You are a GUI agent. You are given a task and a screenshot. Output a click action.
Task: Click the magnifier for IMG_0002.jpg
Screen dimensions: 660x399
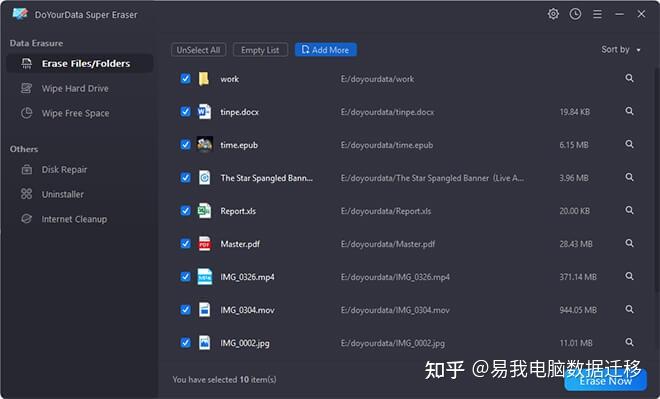pos(629,342)
